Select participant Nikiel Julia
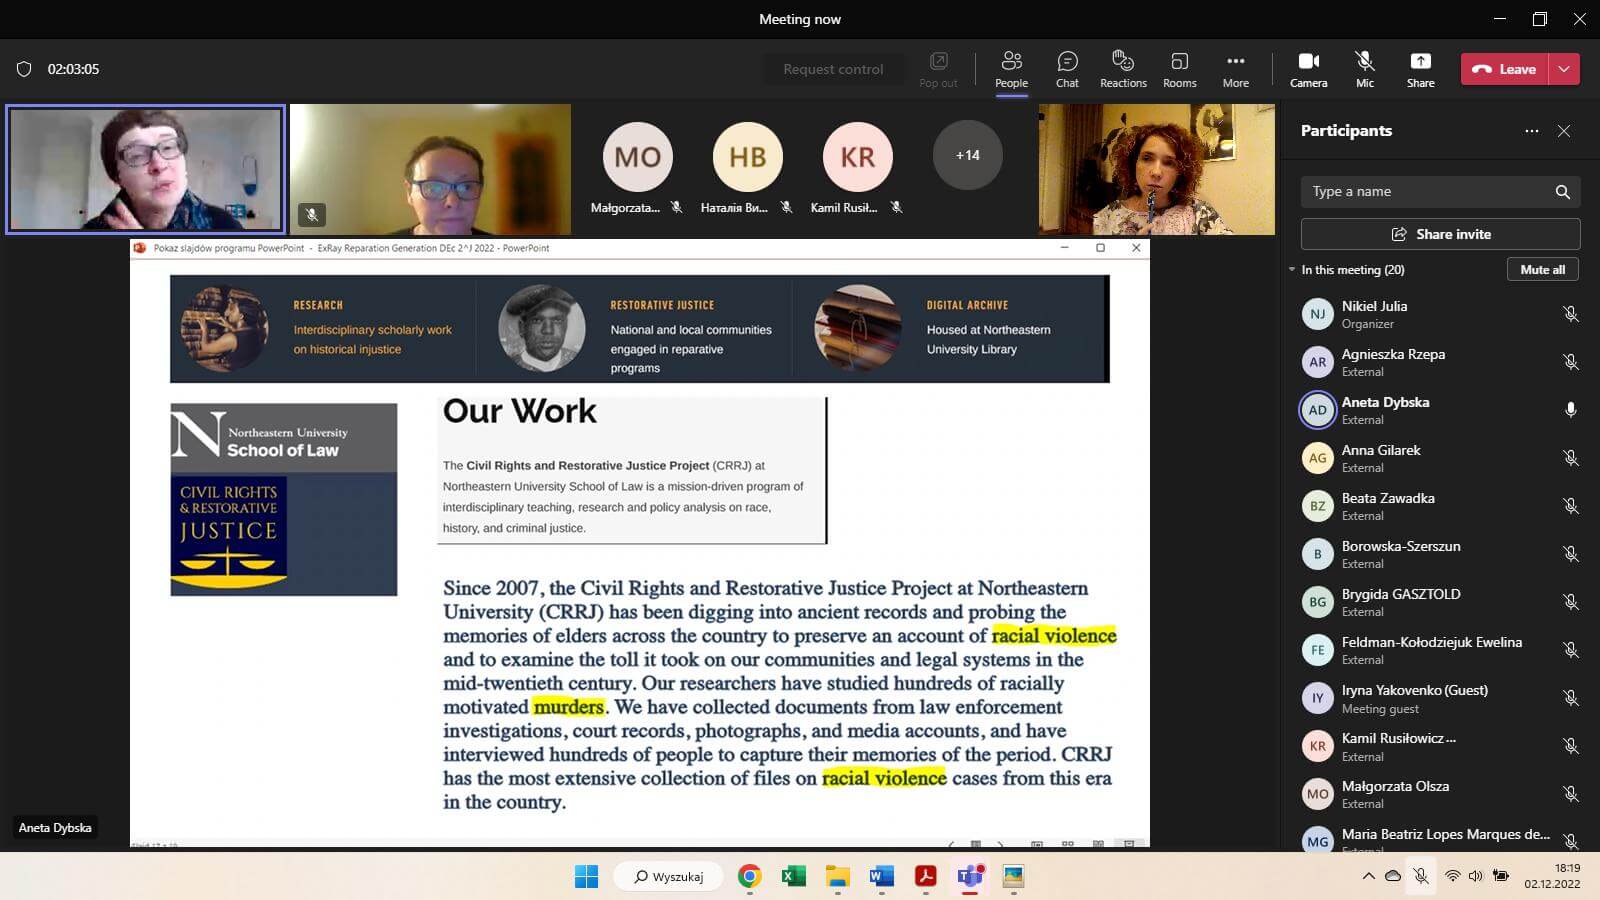Viewport: 1600px width, 900px height. [1440, 314]
